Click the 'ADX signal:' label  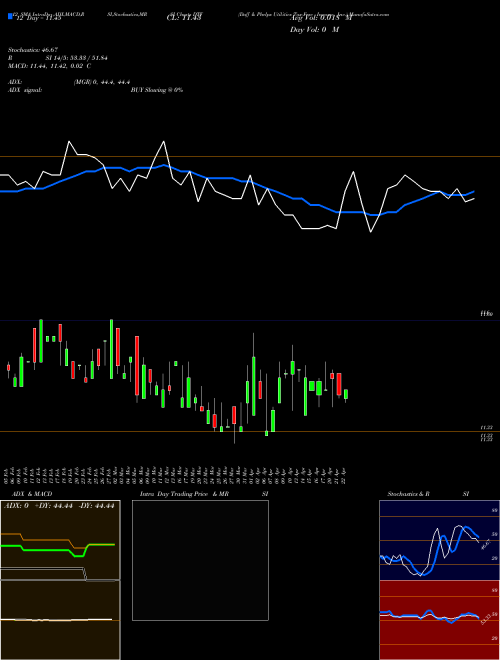[x=25, y=90]
